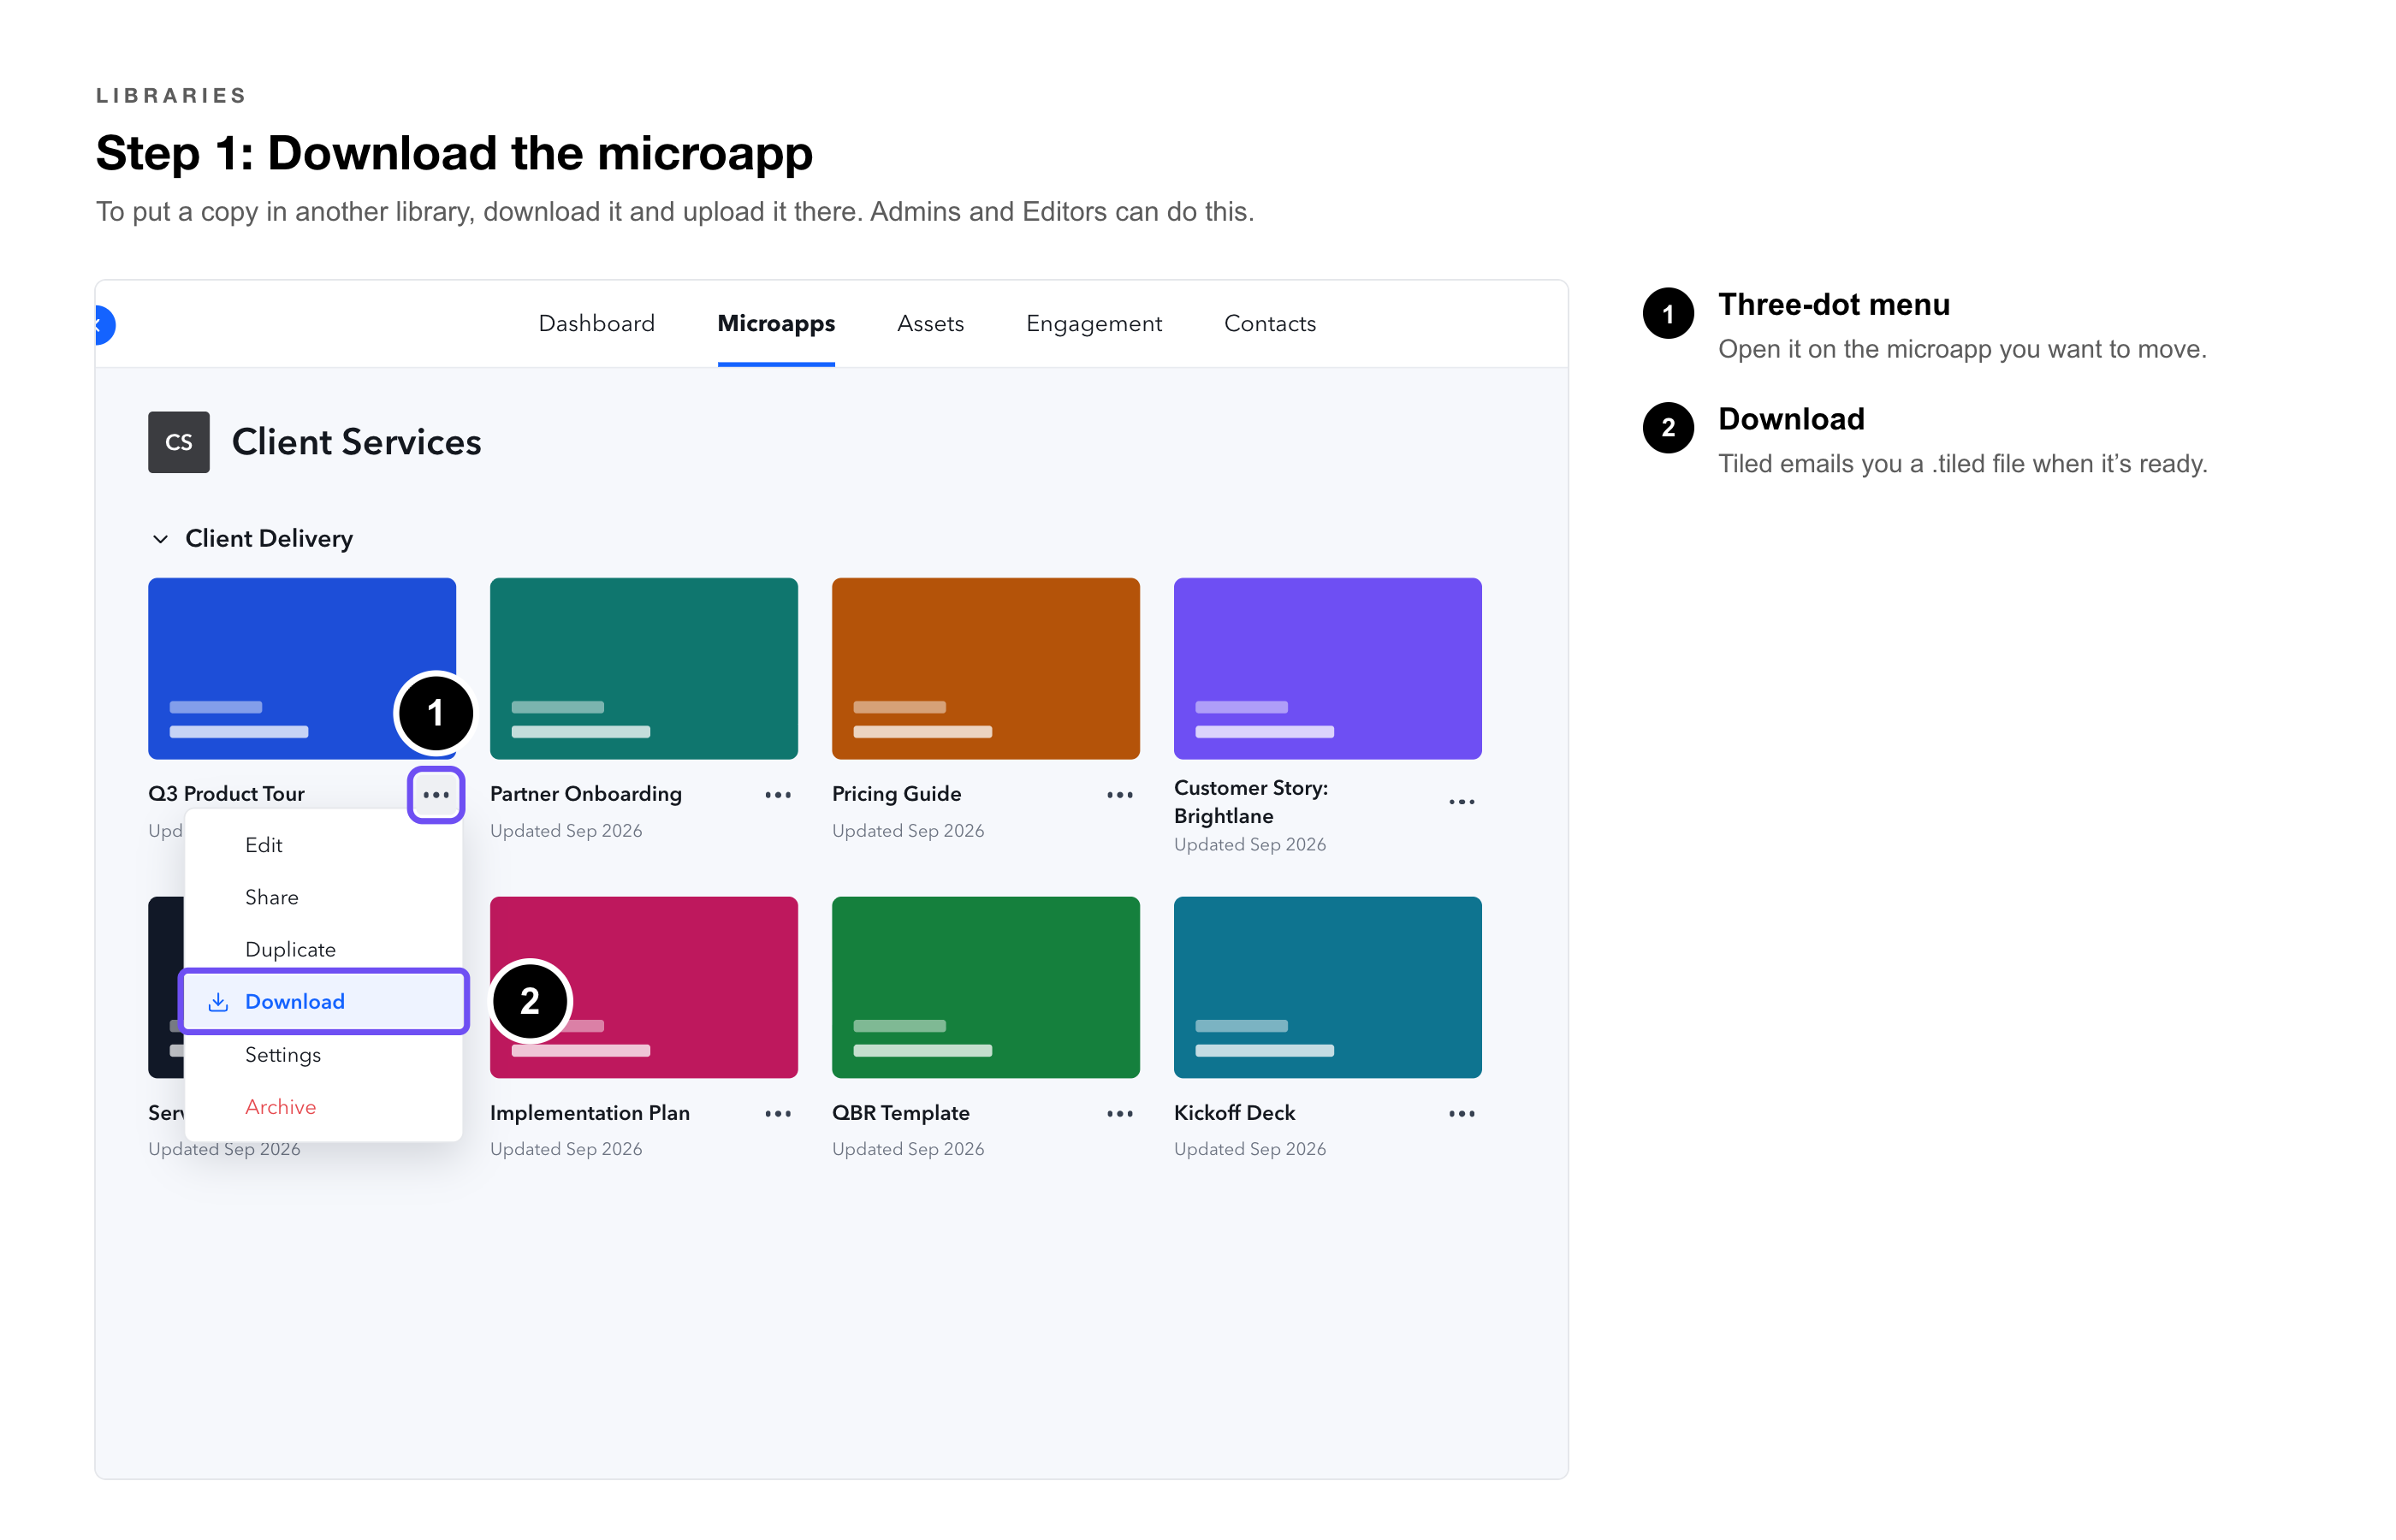The image size is (2396, 1540).
Task: Open the QBR Template green thumbnail
Action: [986, 987]
